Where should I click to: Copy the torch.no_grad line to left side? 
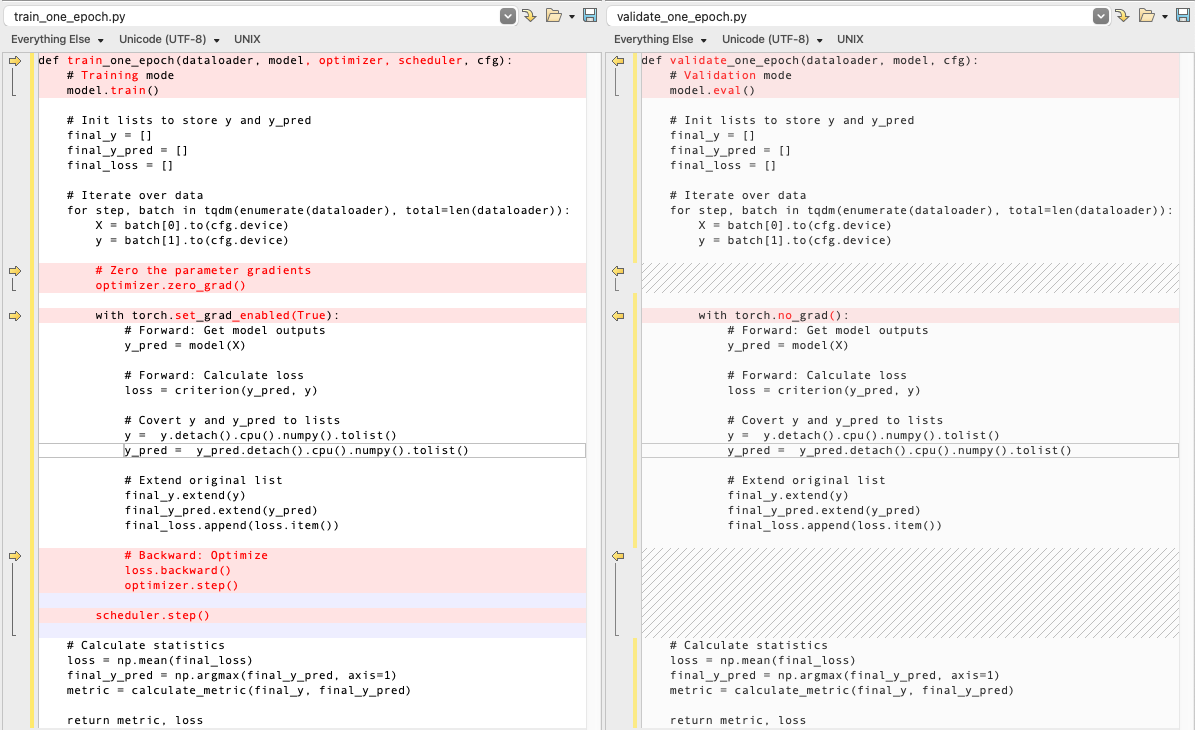(618, 316)
